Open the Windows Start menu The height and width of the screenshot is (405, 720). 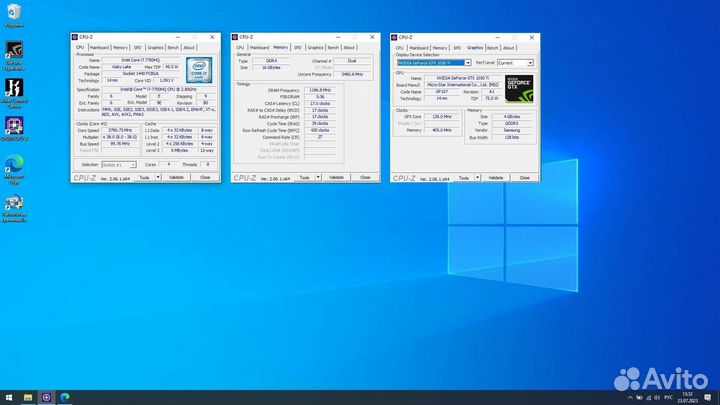pyautogui.click(x=9, y=397)
